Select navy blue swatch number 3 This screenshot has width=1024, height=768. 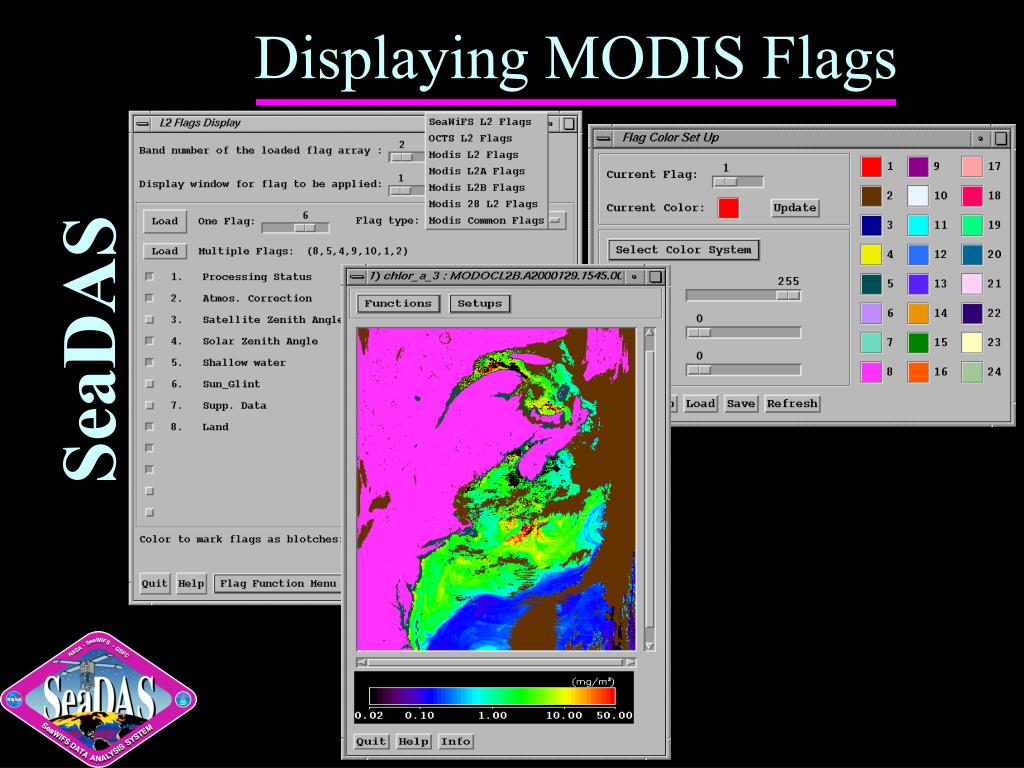871,225
